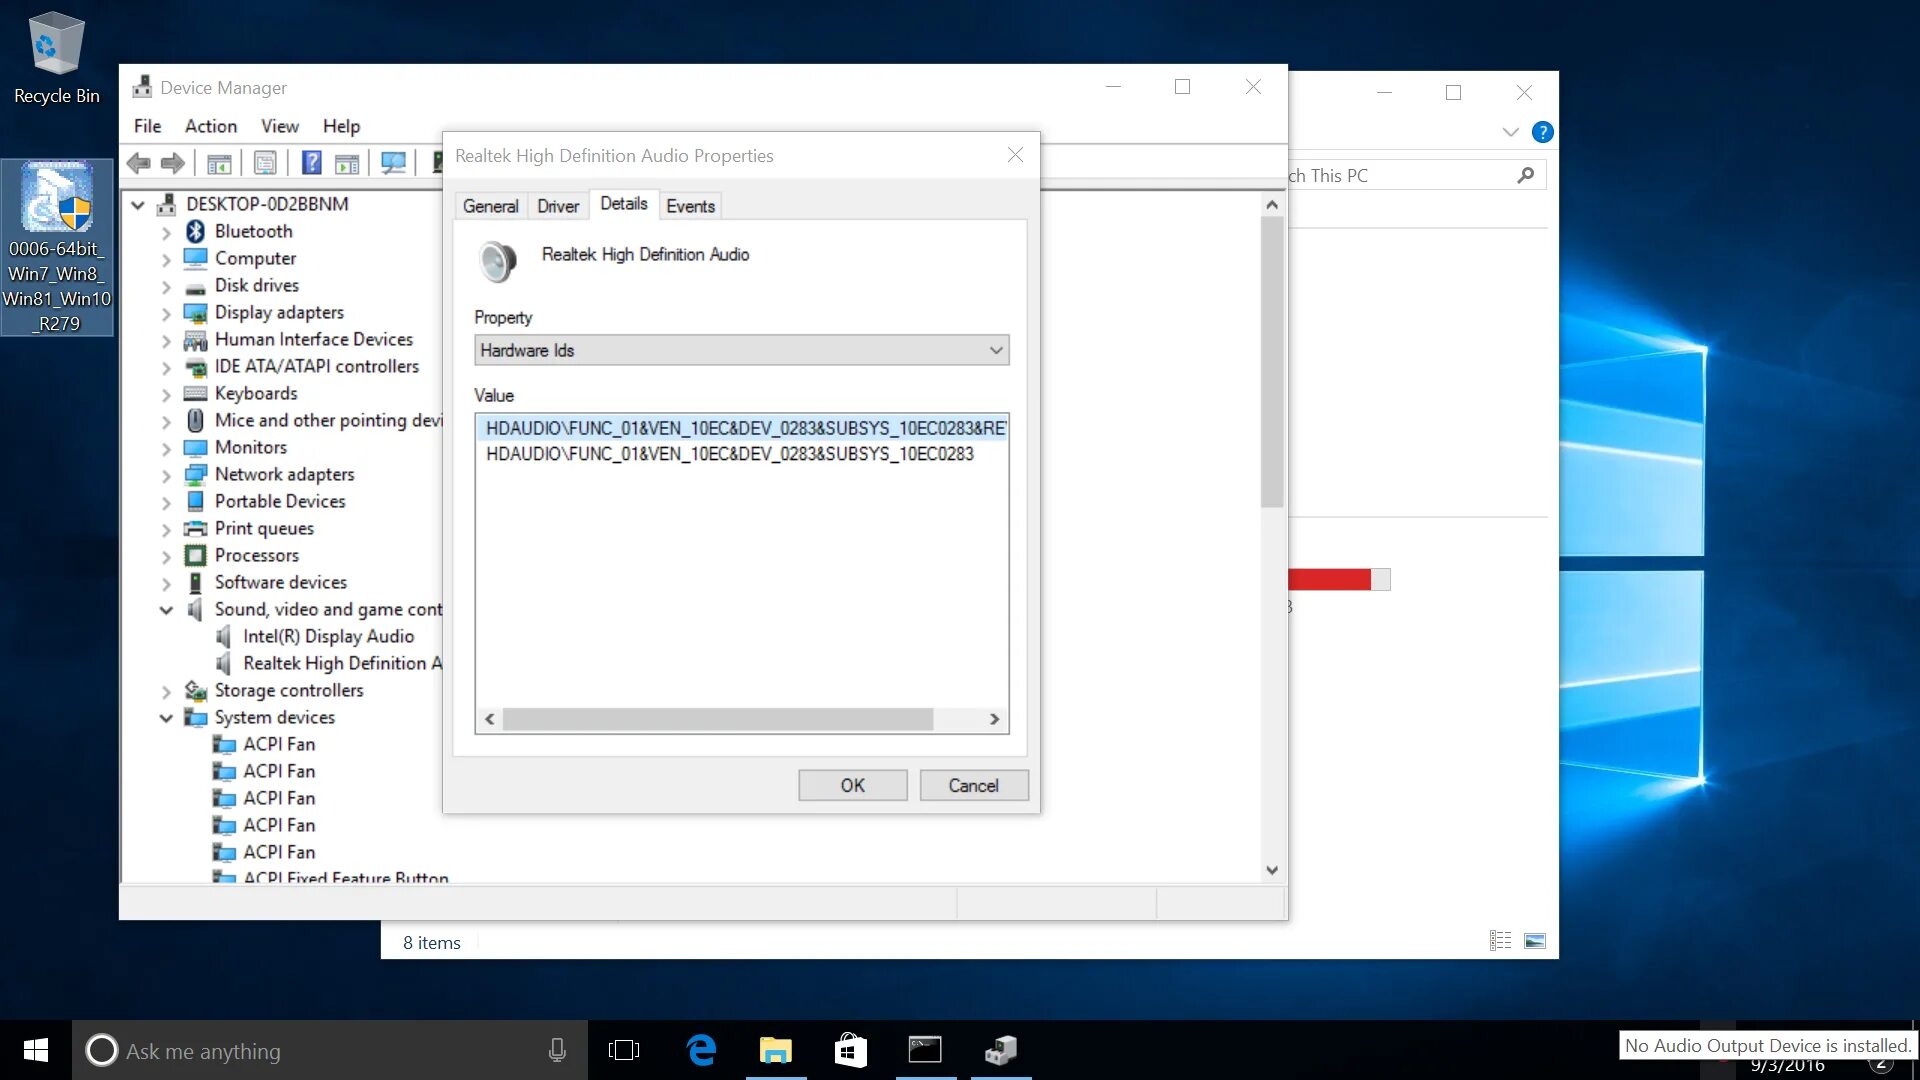The height and width of the screenshot is (1080, 1920).
Task: Expand the Hardware Ids property dropdown
Action: pos(996,351)
